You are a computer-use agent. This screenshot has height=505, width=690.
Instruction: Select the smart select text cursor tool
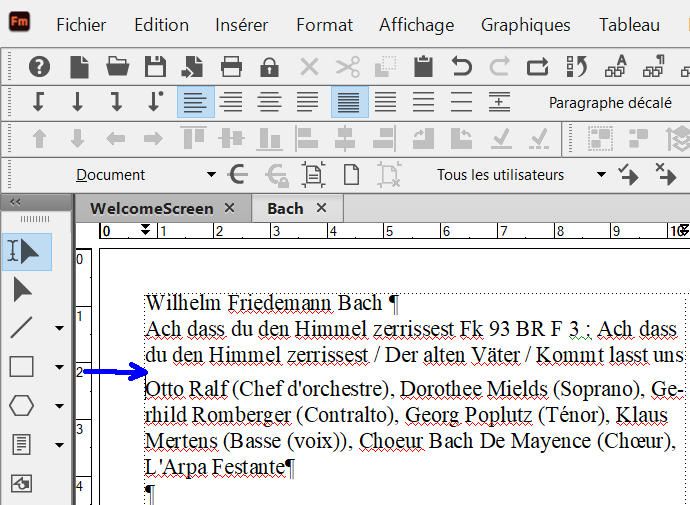click(x=27, y=252)
